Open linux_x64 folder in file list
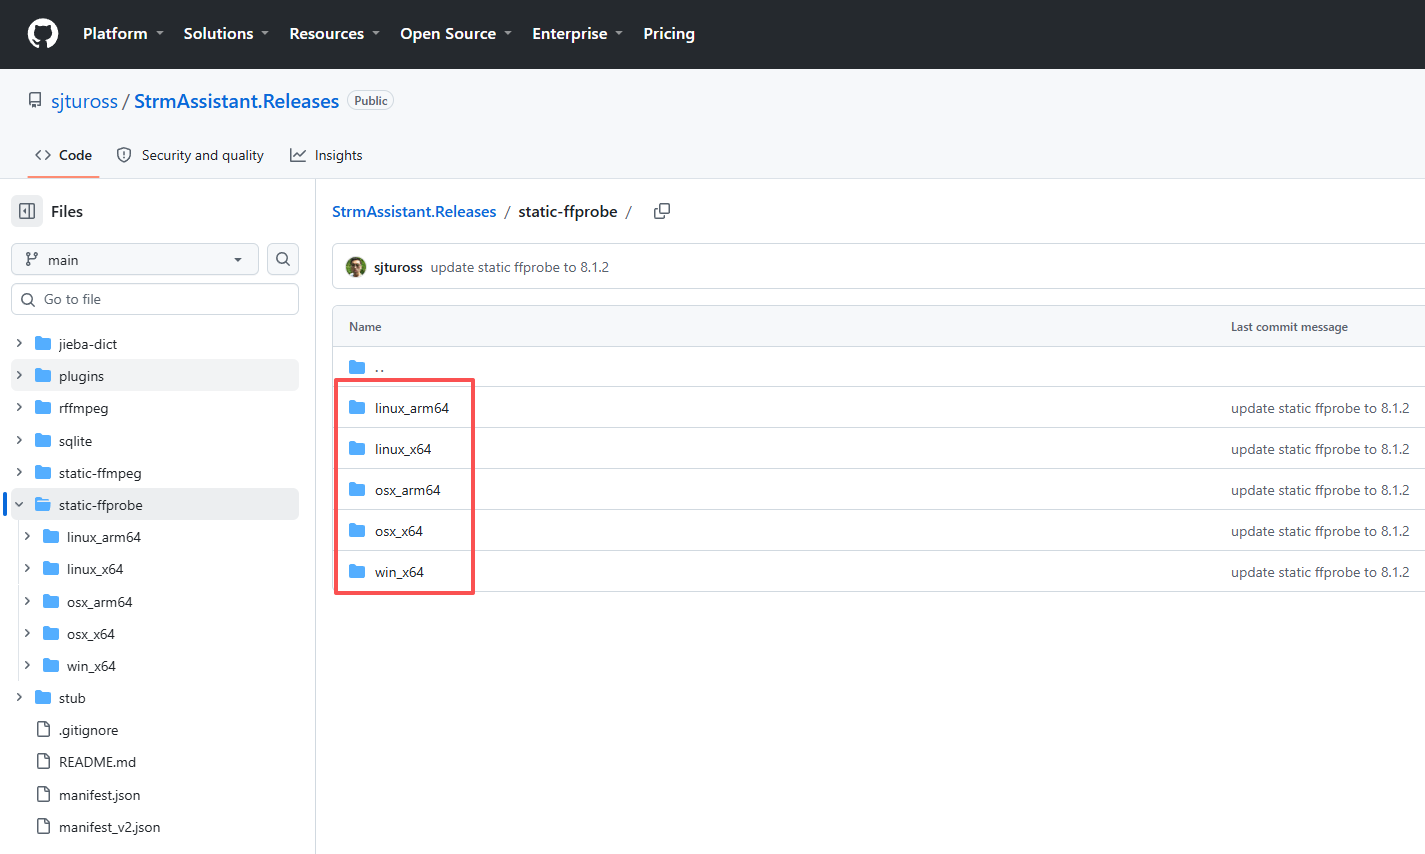The width and height of the screenshot is (1425, 854). tap(403, 449)
